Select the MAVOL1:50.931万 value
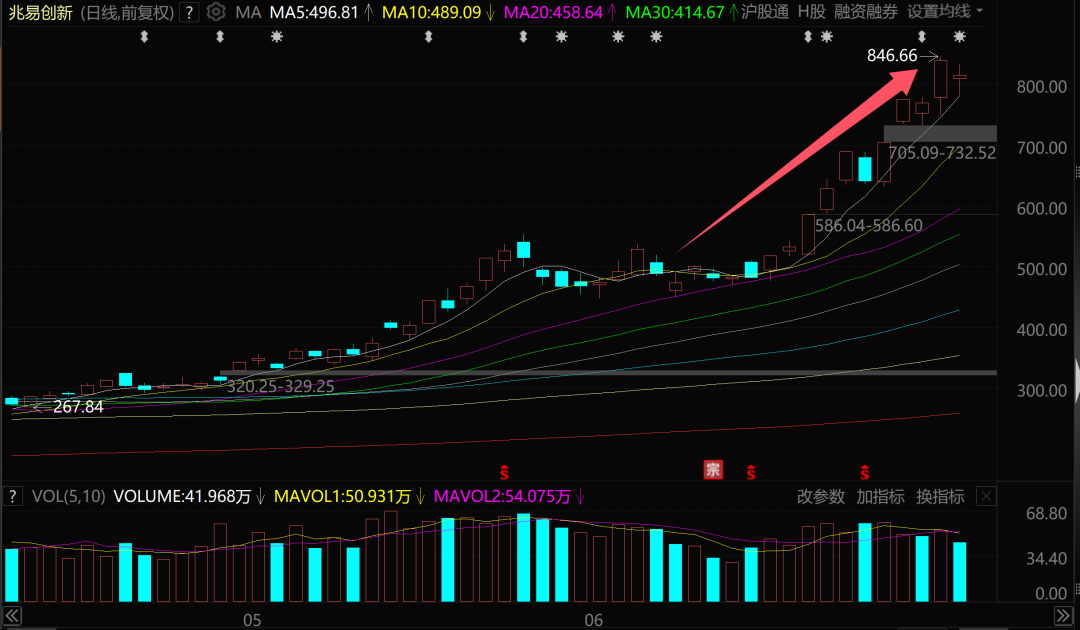The width and height of the screenshot is (1080, 630). click(342, 496)
